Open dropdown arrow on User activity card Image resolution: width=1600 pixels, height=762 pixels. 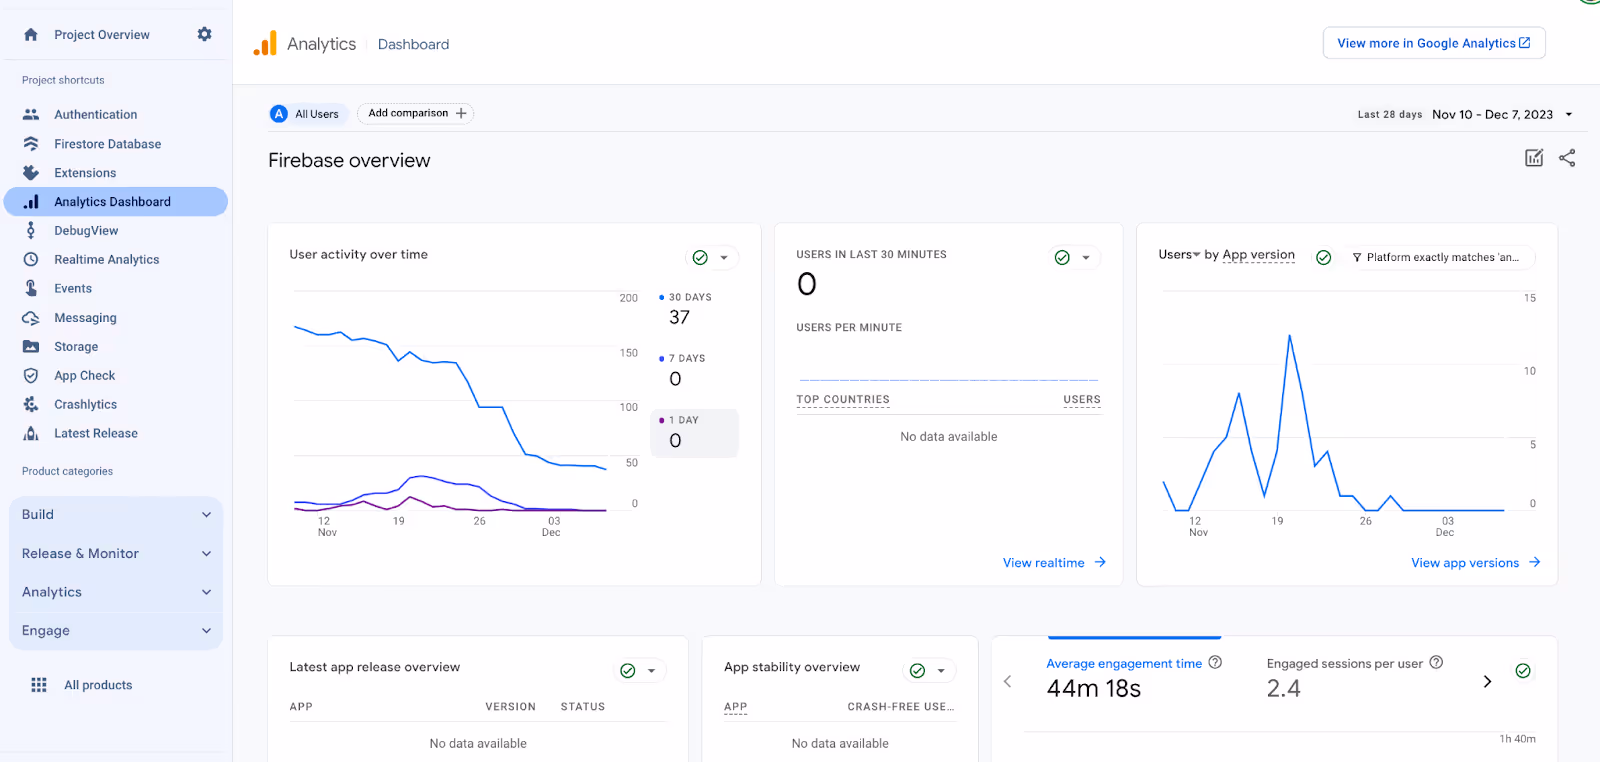[x=724, y=258]
